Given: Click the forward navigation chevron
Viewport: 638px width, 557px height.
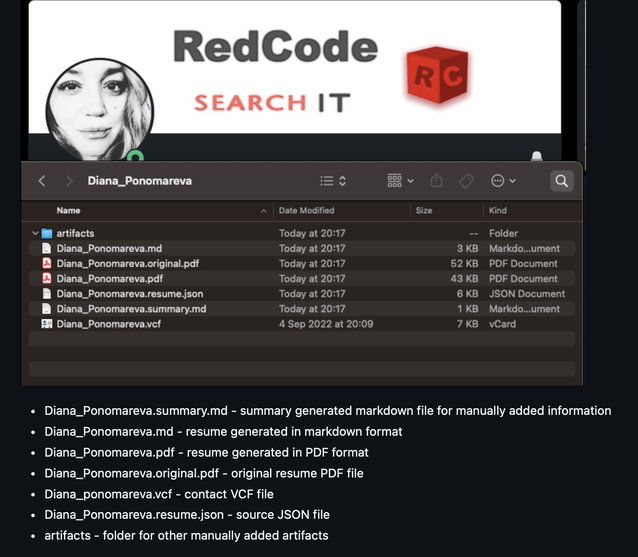Looking at the screenshot, I should (x=69, y=181).
